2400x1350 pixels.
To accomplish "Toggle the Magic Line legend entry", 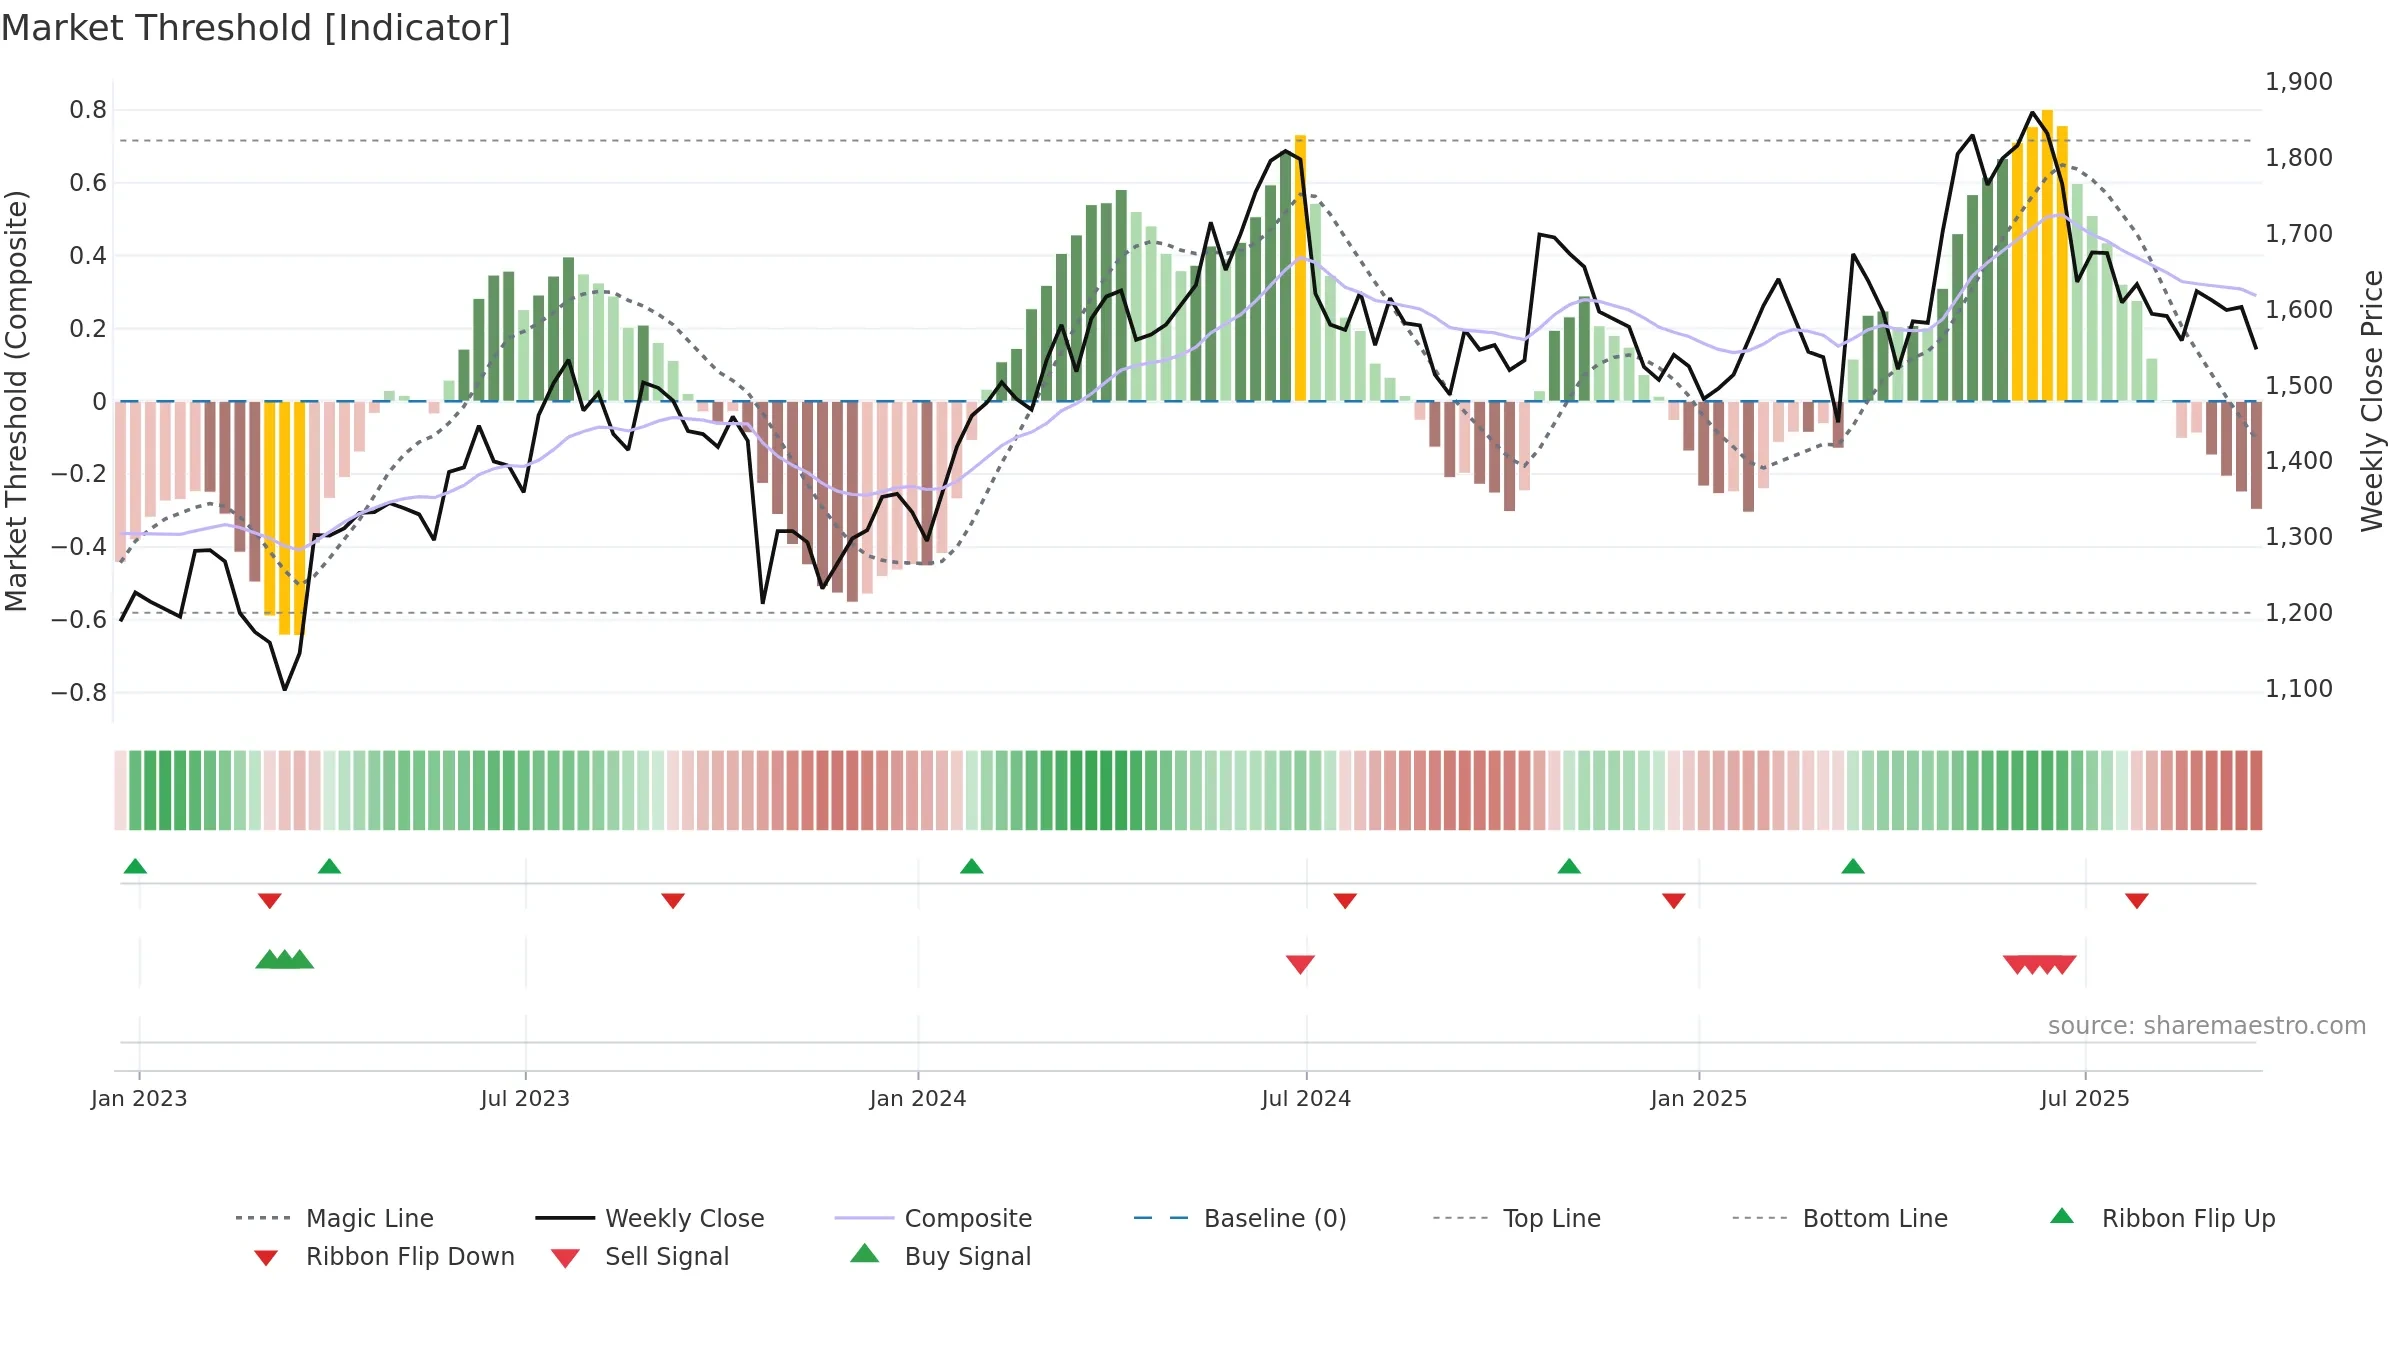I will (334, 1218).
